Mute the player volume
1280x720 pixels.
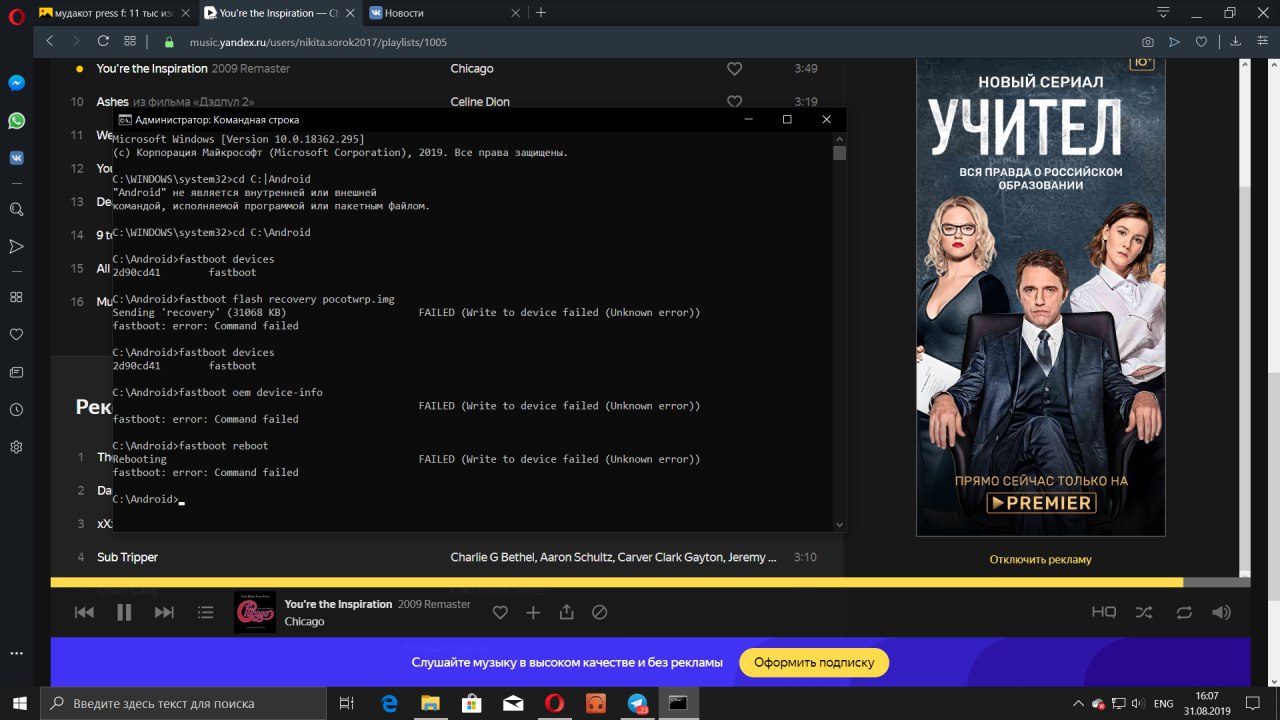(1221, 612)
